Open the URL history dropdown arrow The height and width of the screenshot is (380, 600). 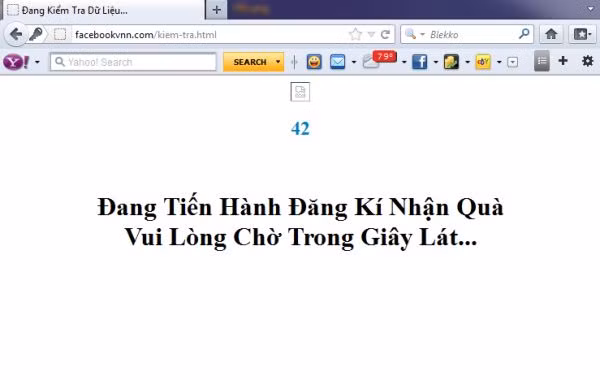371,35
